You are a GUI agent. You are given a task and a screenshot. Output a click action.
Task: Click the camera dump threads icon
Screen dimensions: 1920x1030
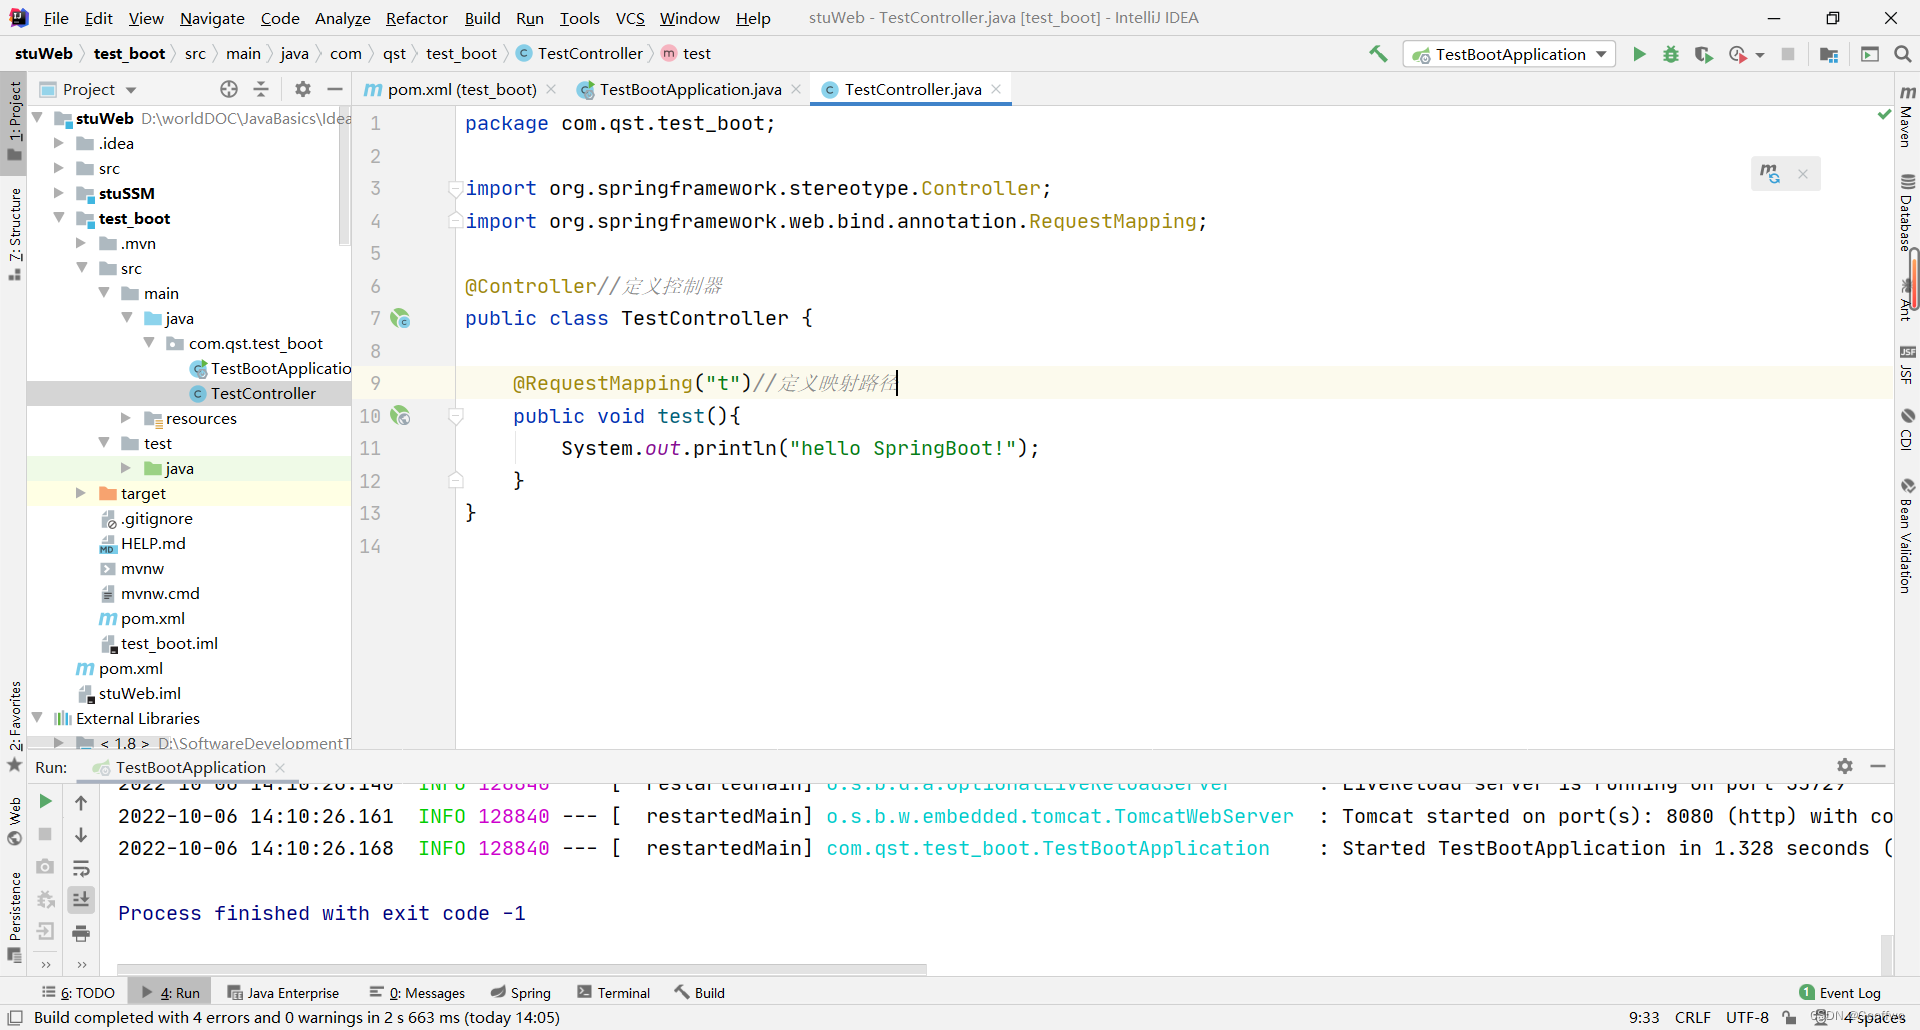tap(45, 867)
